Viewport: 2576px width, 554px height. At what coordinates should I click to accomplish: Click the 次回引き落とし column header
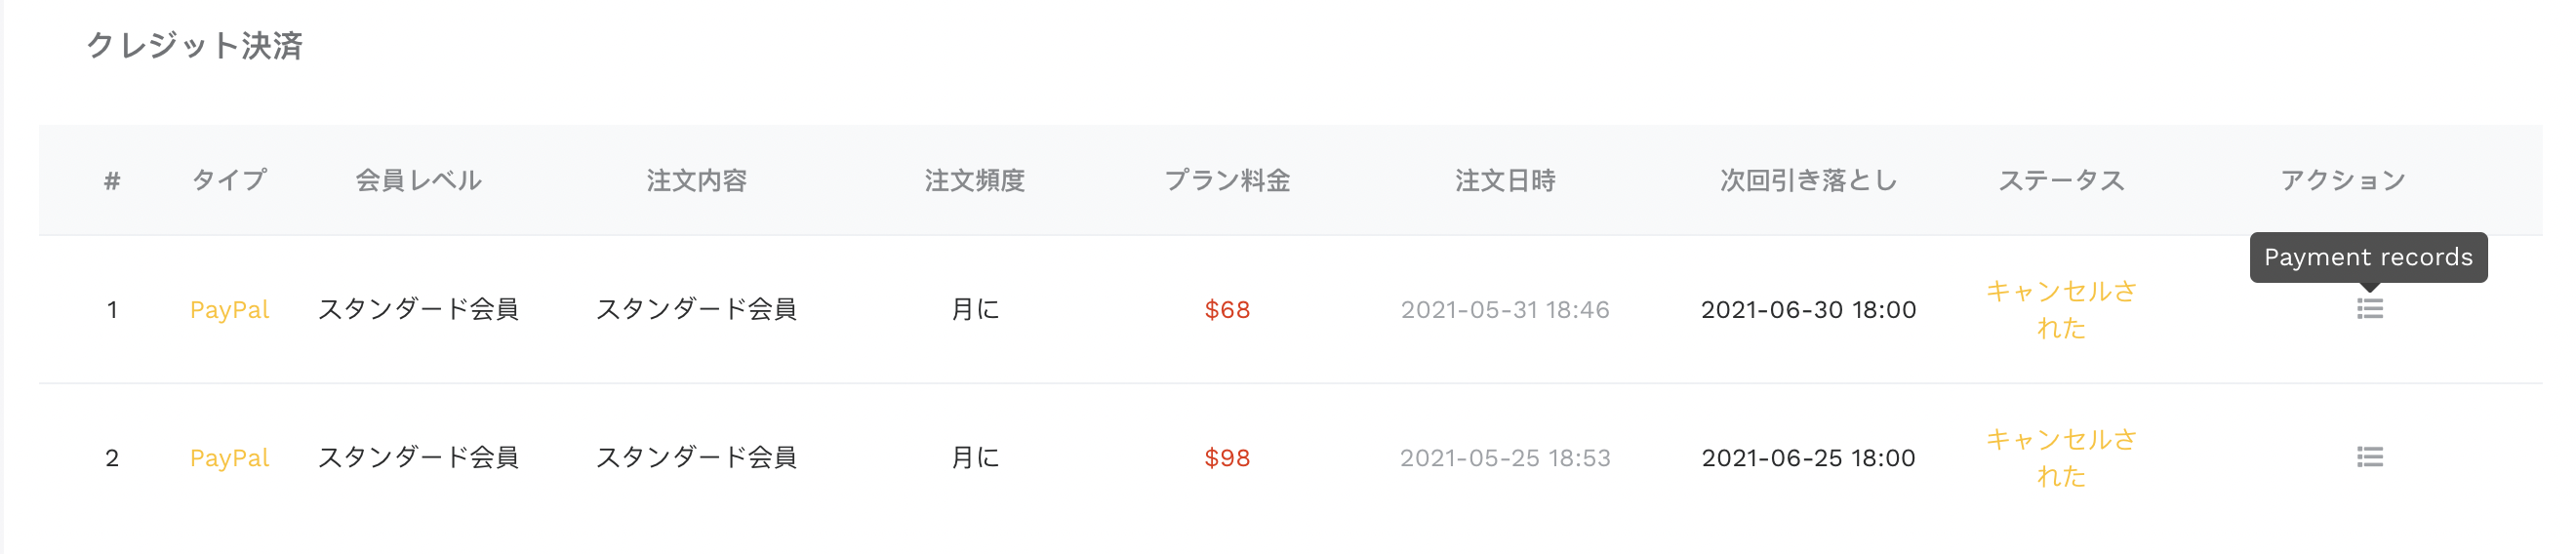point(1808,180)
